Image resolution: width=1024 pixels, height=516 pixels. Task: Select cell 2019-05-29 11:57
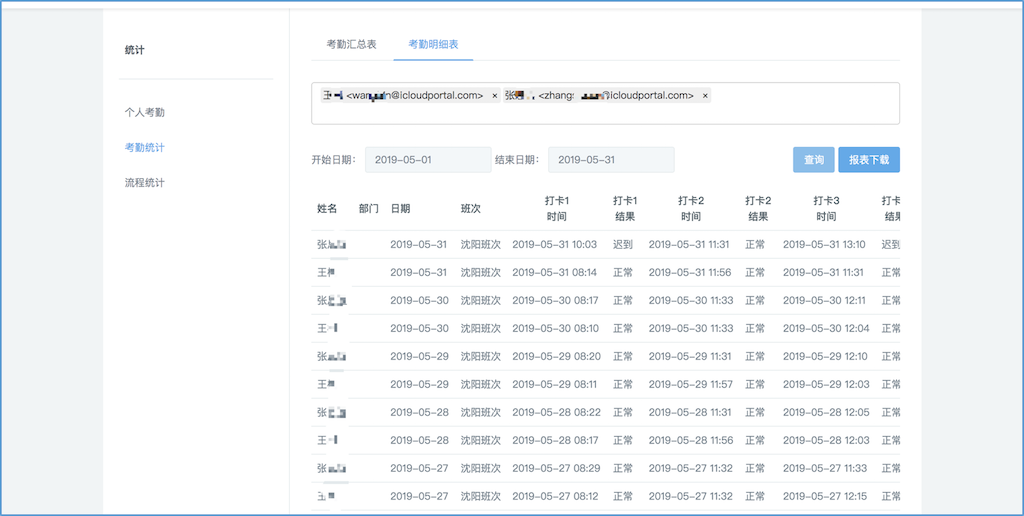[x=690, y=385]
